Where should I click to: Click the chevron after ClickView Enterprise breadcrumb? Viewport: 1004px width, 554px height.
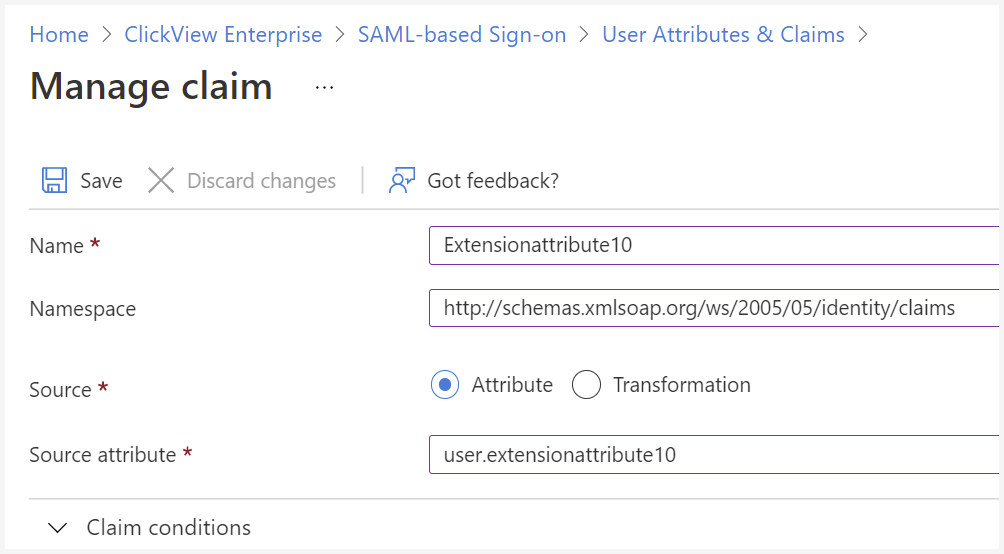tap(340, 35)
